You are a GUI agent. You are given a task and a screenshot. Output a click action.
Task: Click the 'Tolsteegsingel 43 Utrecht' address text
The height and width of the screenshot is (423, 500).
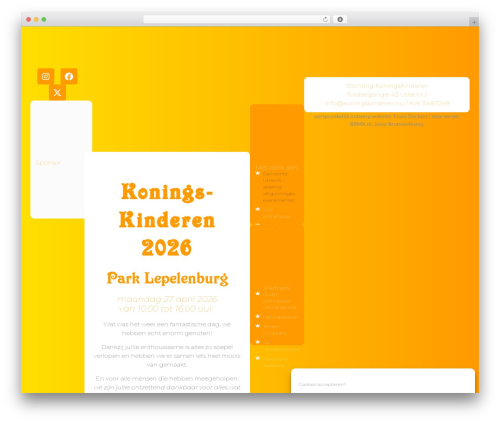click(385, 95)
